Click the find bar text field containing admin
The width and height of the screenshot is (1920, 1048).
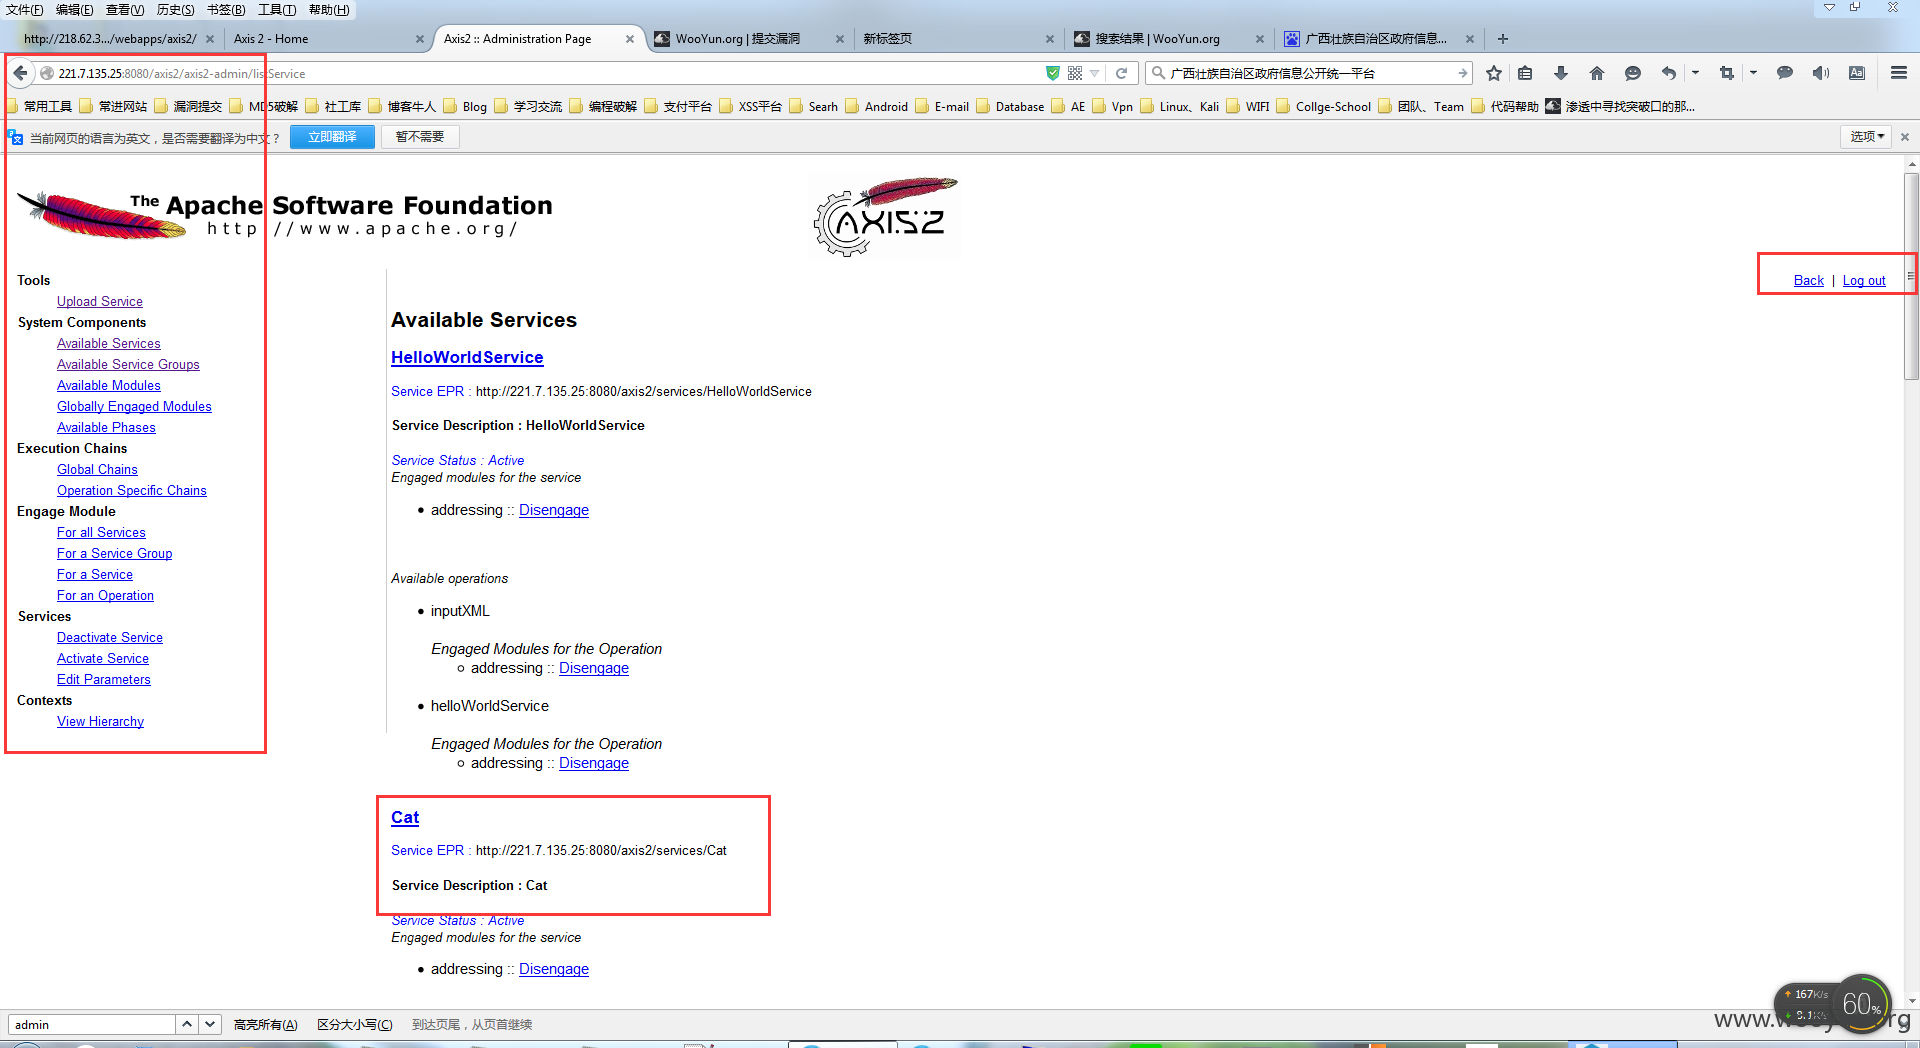coord(92,1024)
